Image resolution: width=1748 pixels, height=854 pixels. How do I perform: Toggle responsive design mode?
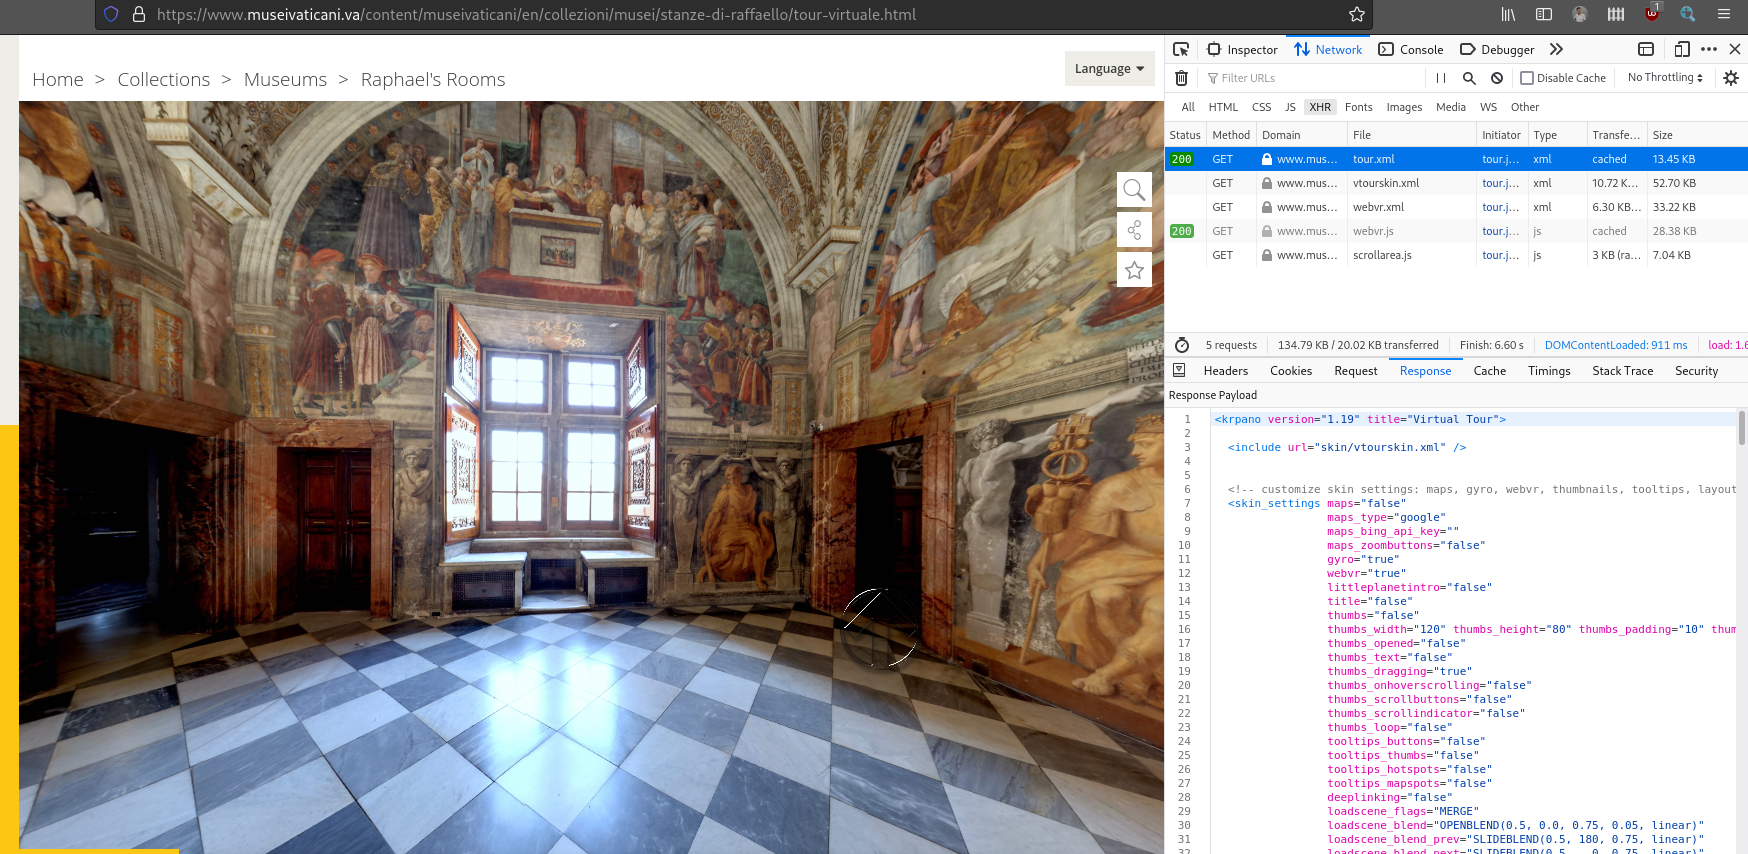pos(1682,49)
